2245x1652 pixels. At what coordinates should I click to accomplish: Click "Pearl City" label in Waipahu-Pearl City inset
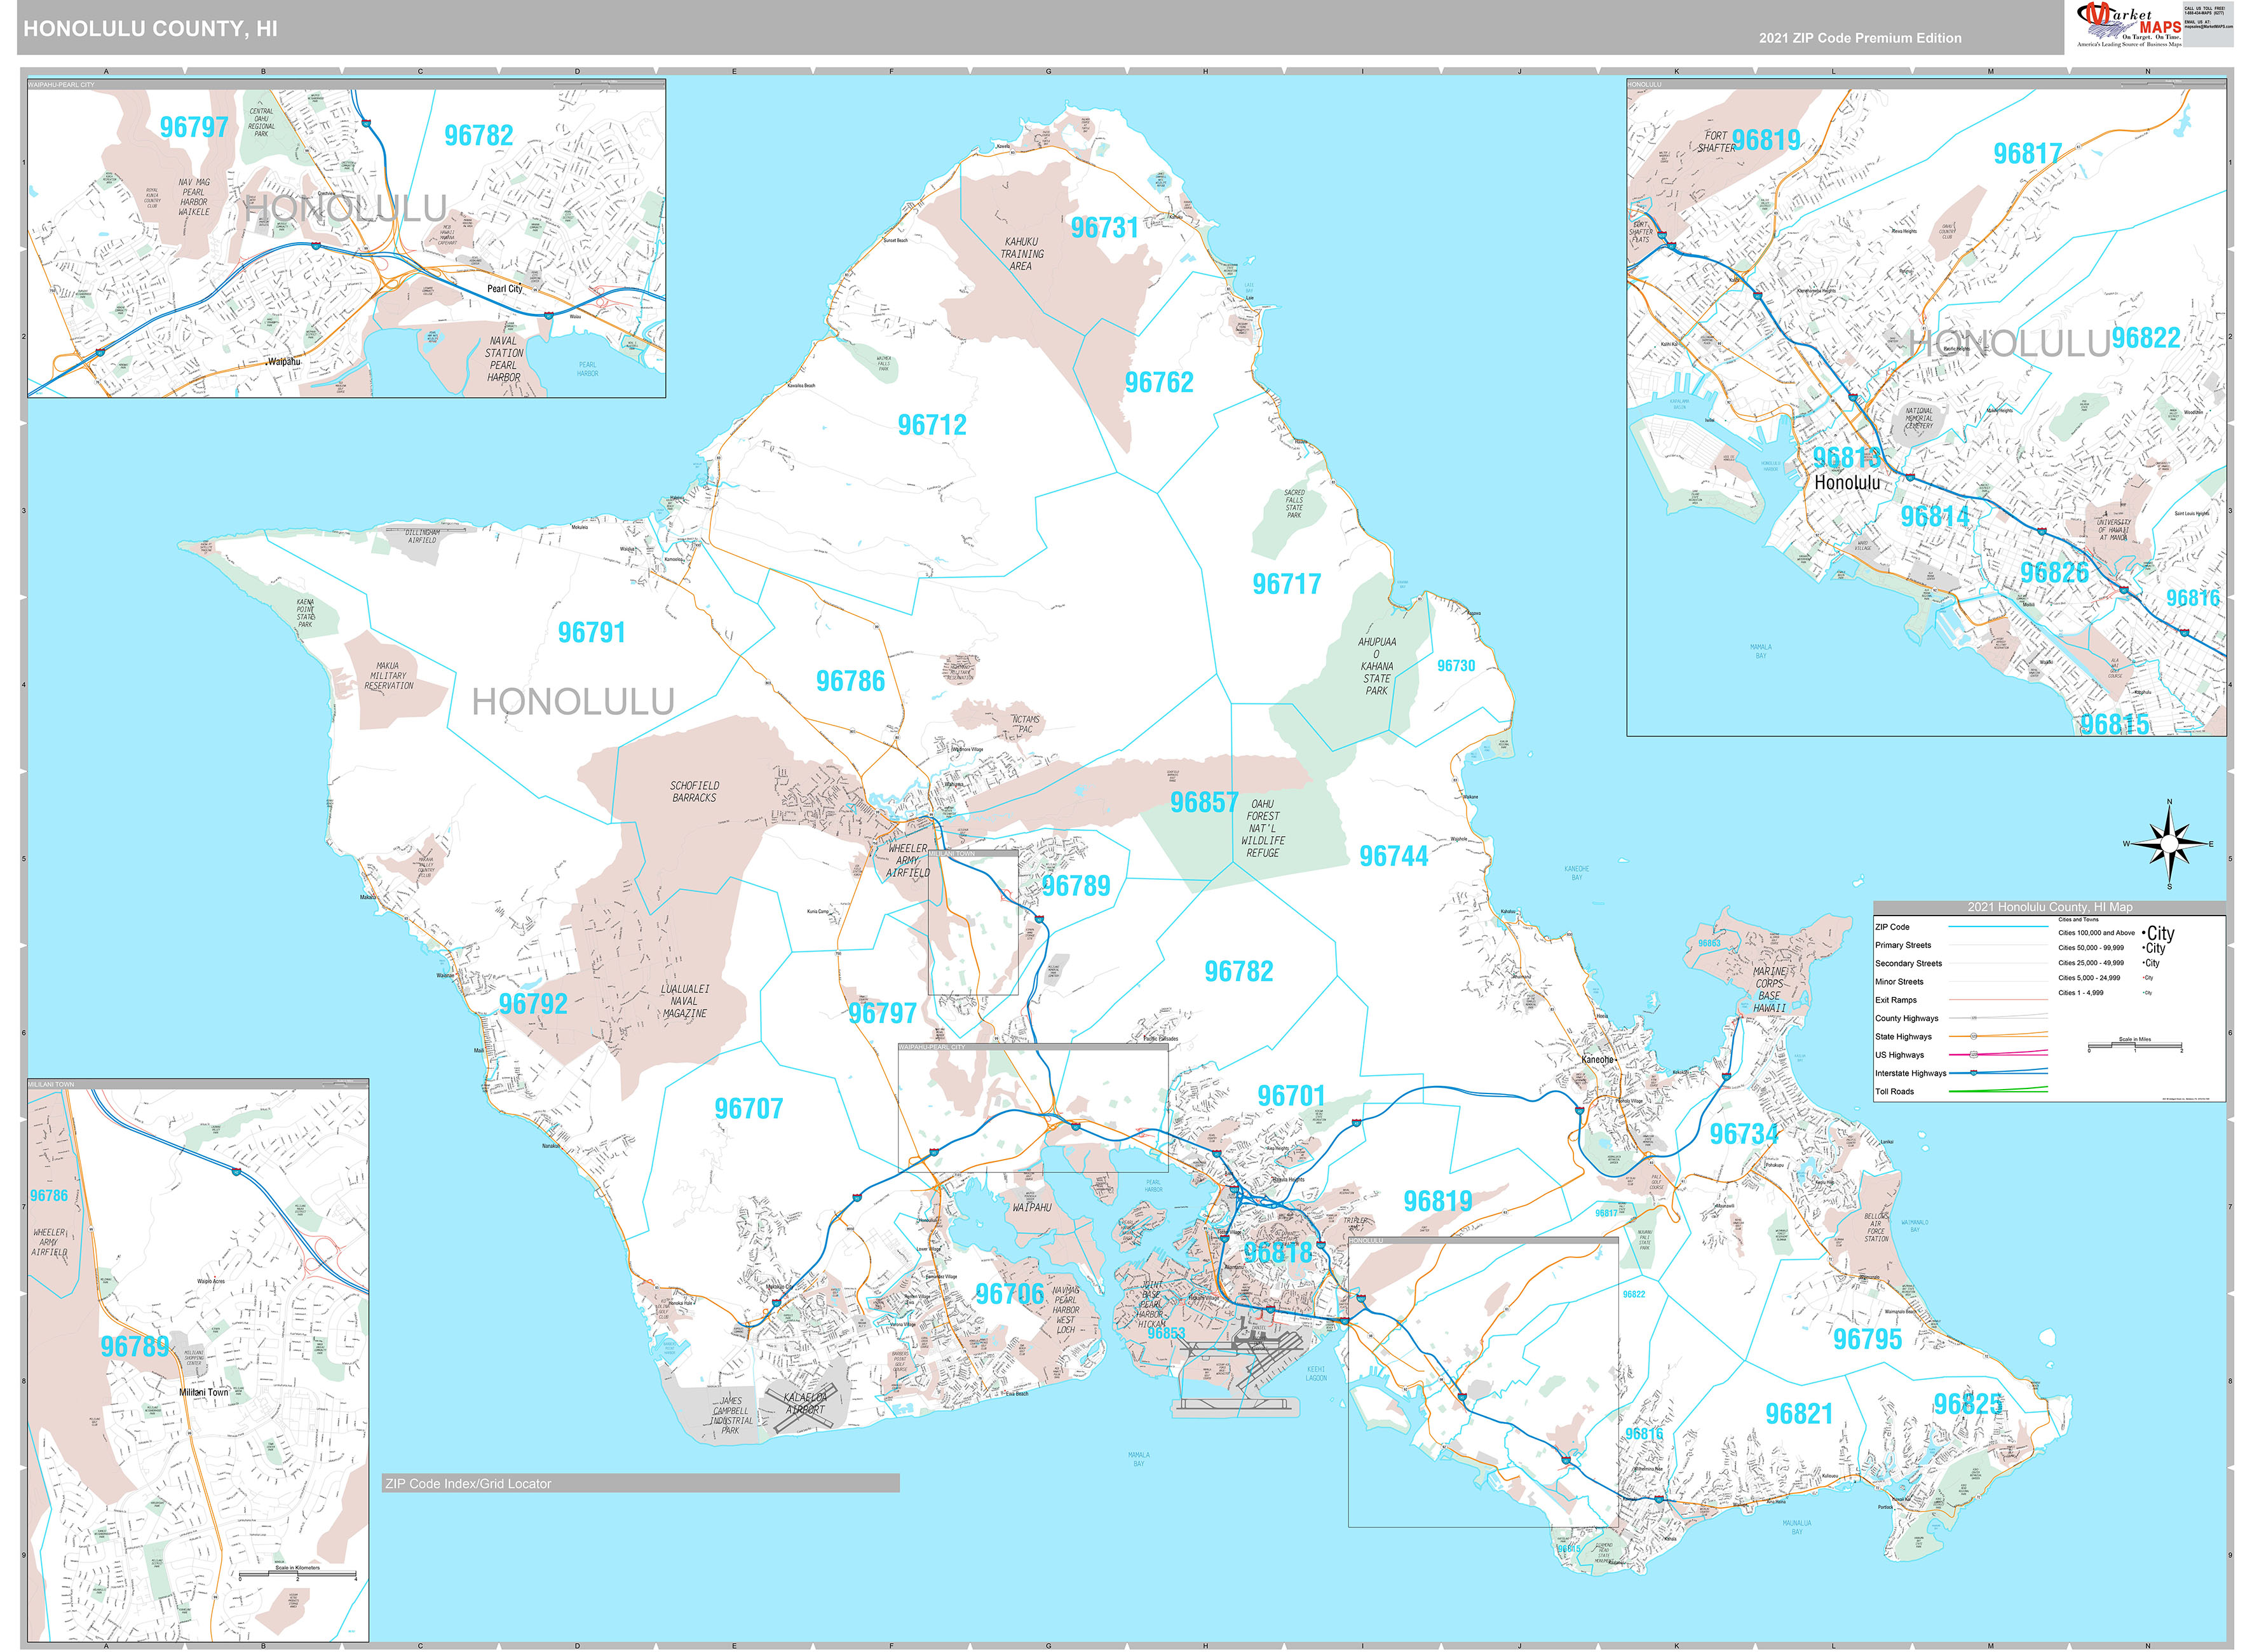coord(505,289)
